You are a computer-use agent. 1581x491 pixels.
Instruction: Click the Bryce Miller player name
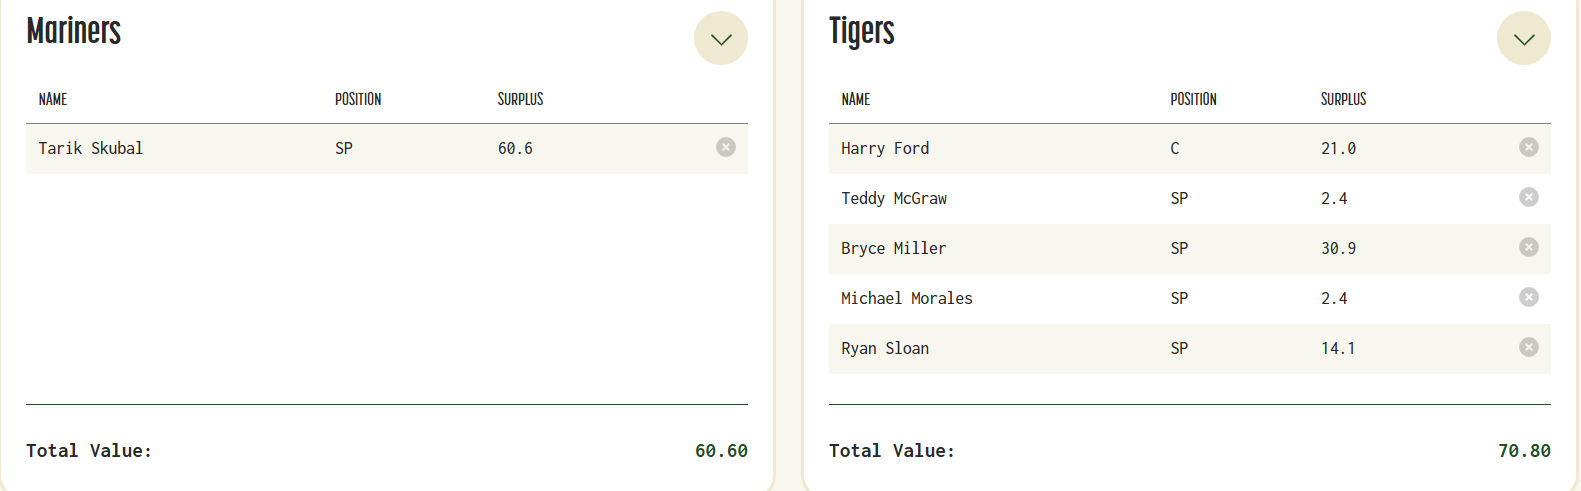tap(893, 248)
